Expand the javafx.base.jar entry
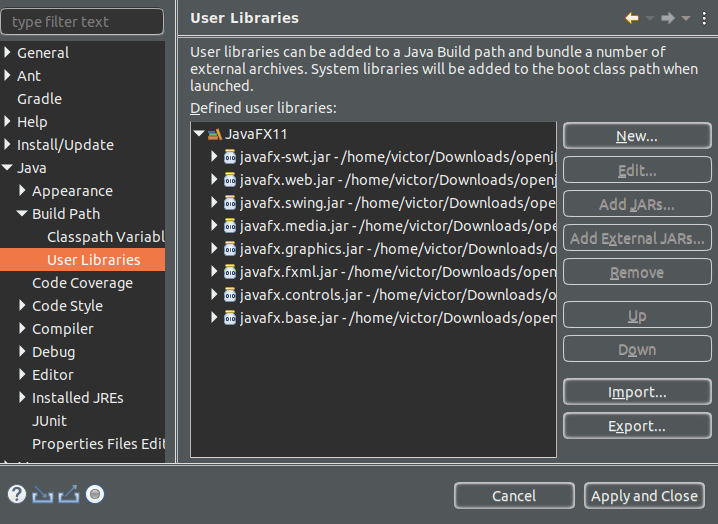This screenshot has height=524, width=718. tap(214, 317)
